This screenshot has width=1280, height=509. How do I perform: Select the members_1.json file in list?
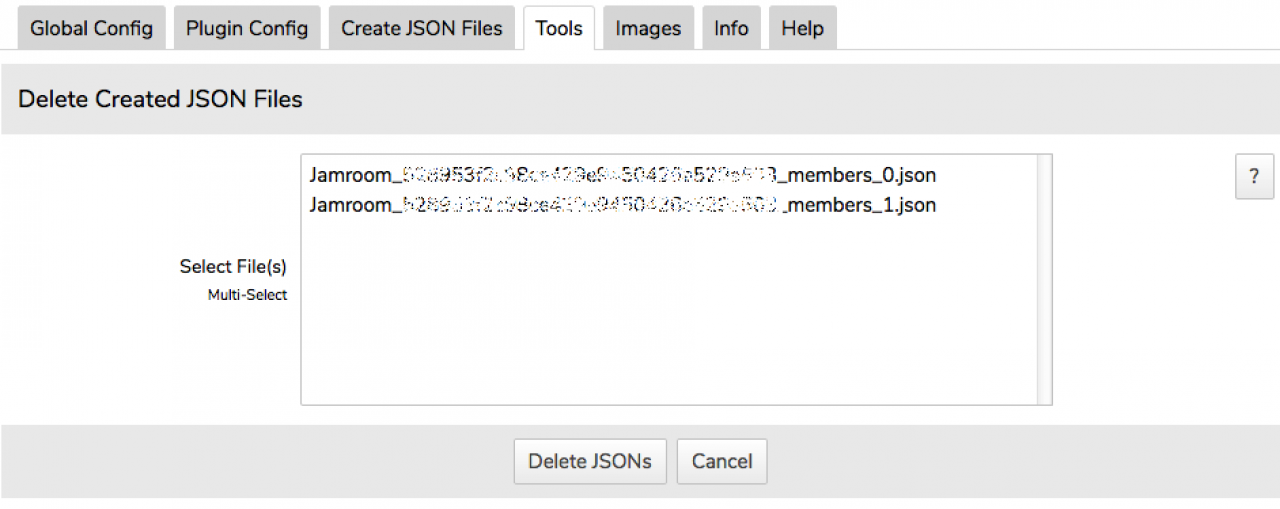(622, 205)
